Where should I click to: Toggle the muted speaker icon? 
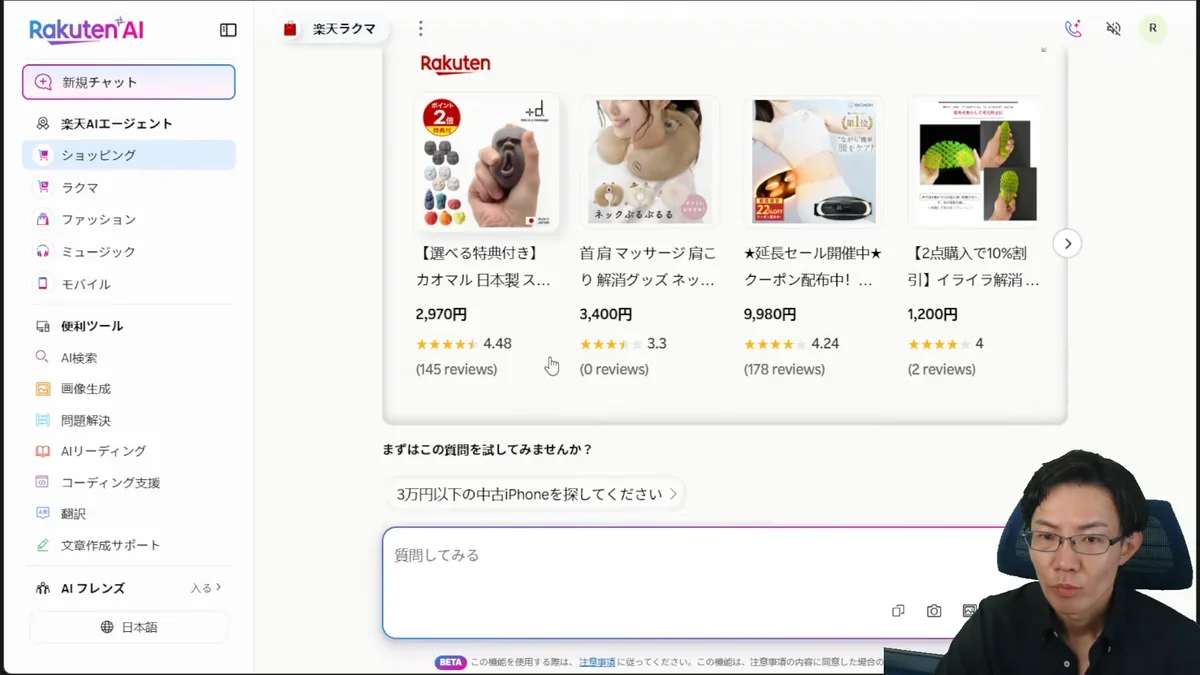point(1113,29)
